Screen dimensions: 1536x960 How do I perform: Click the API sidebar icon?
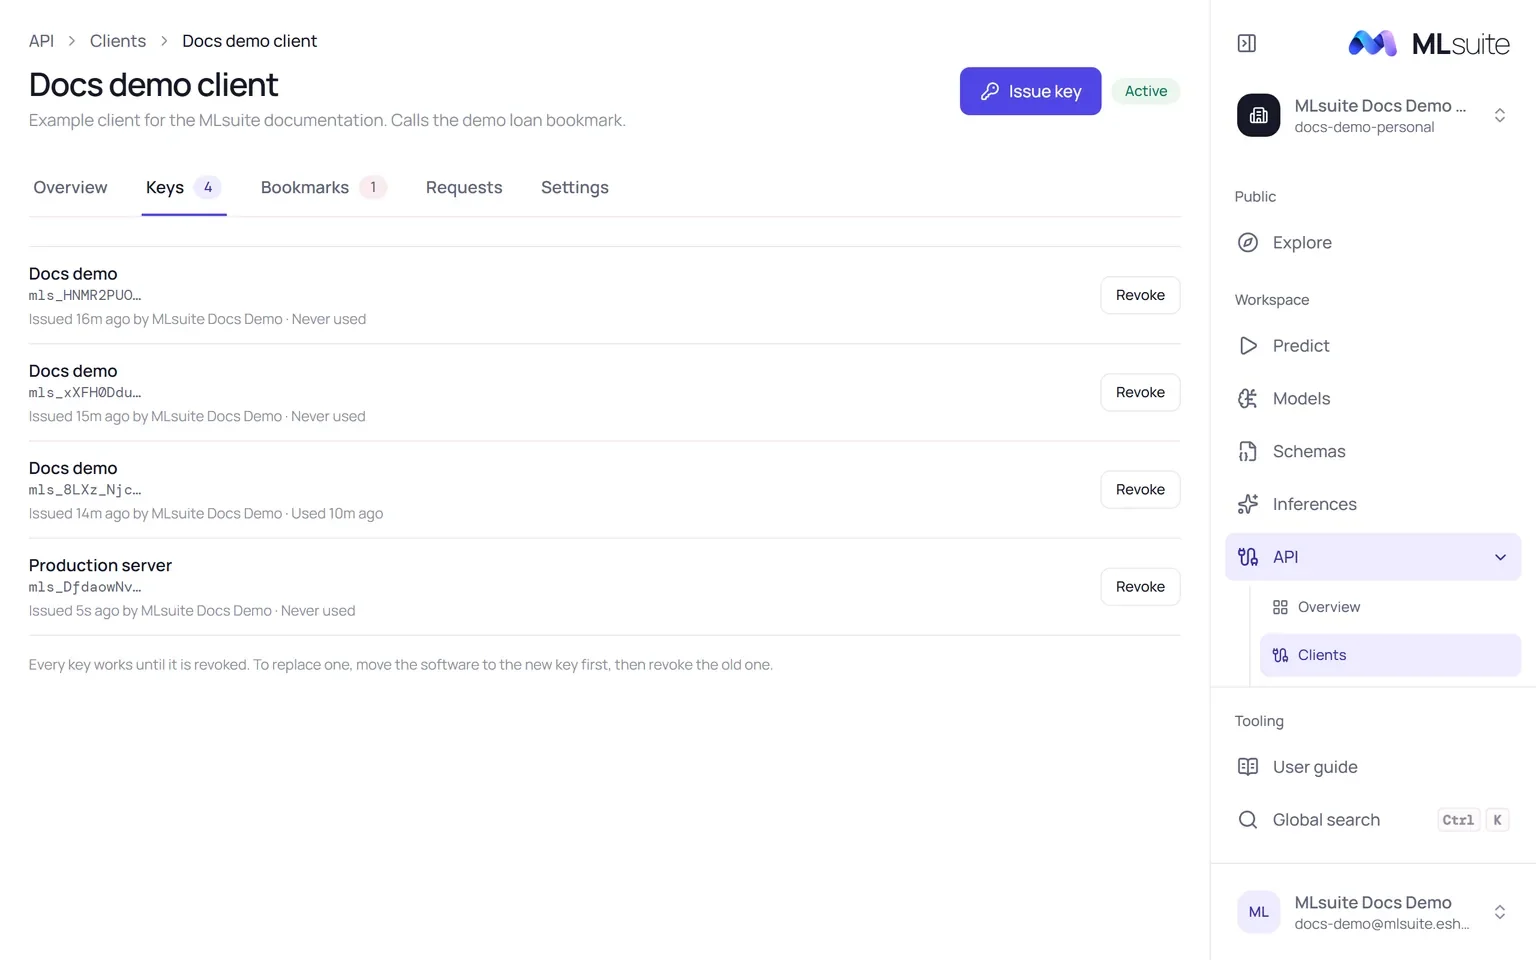tap(1248, 557)
